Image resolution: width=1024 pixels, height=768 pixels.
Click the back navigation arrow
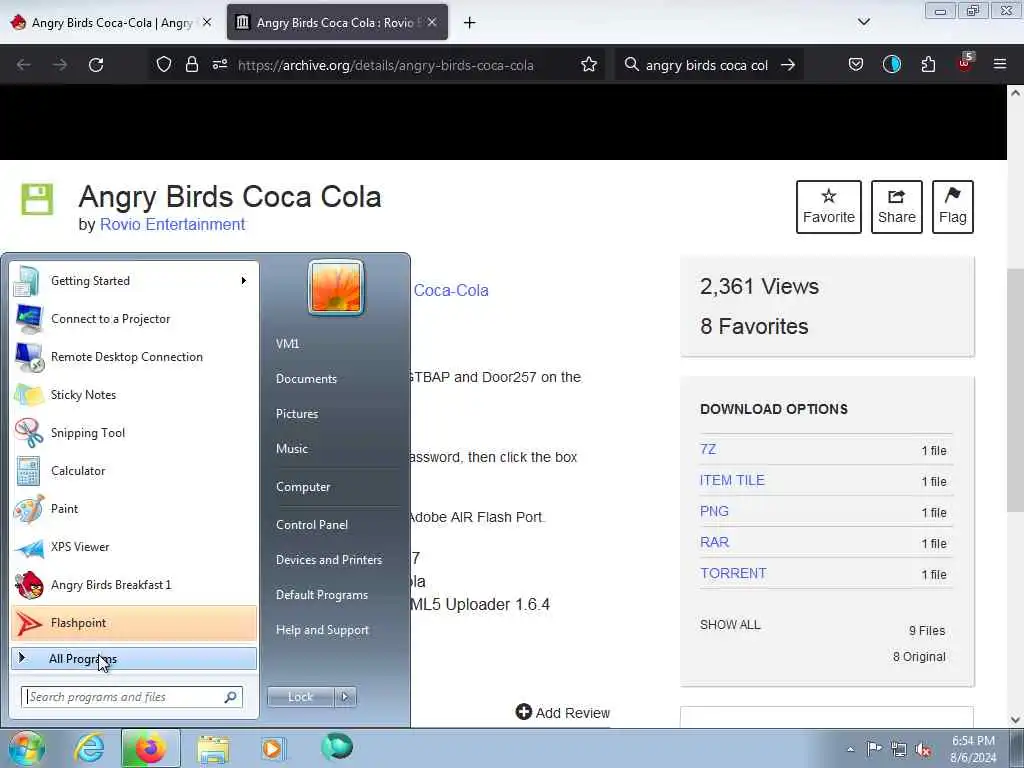tap(24, 65)
